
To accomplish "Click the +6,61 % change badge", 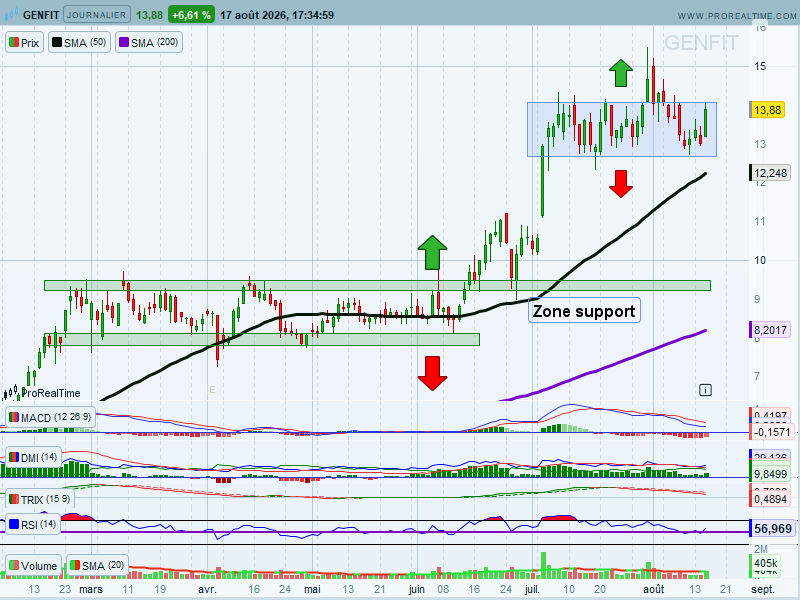I will point(191,15).
